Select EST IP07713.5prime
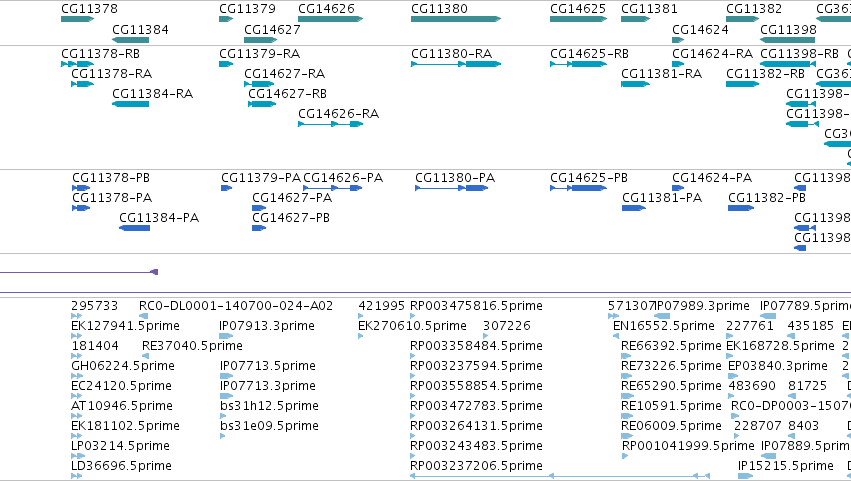851x481 pixels. [x=268, y=366]
